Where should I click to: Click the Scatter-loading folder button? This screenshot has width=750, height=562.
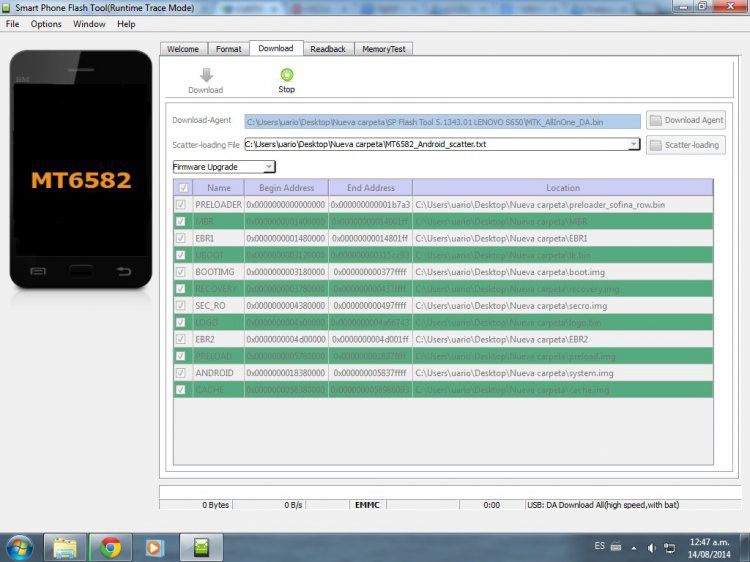(686, 145)
